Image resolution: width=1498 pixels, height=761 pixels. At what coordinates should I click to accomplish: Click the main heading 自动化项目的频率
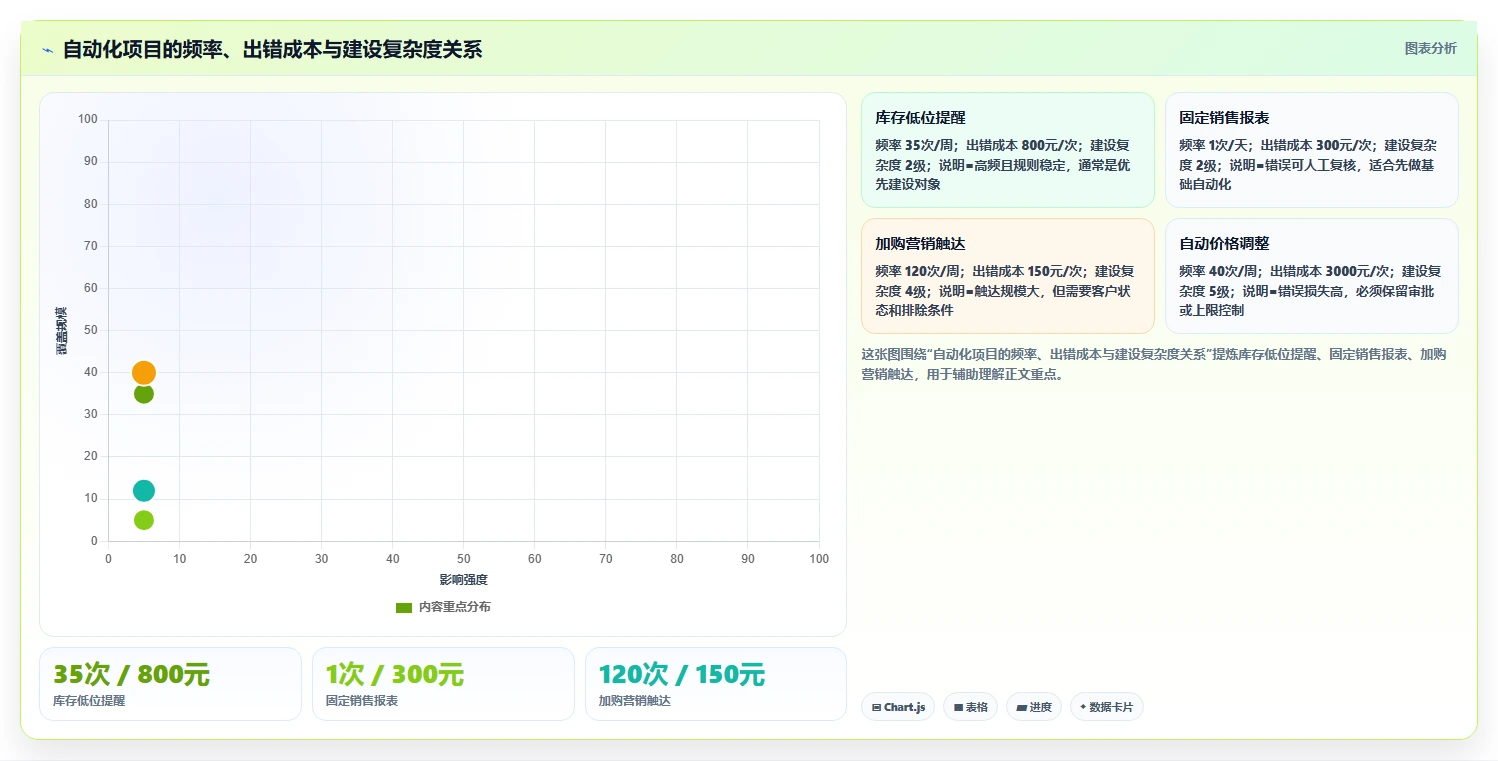point(272,49)
